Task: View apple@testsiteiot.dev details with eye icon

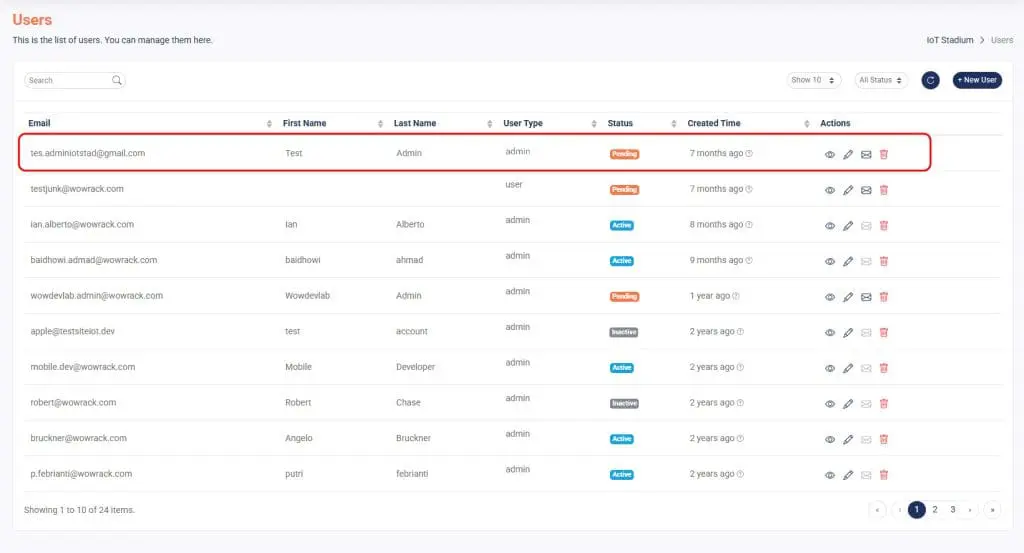Action: (830, 333)
